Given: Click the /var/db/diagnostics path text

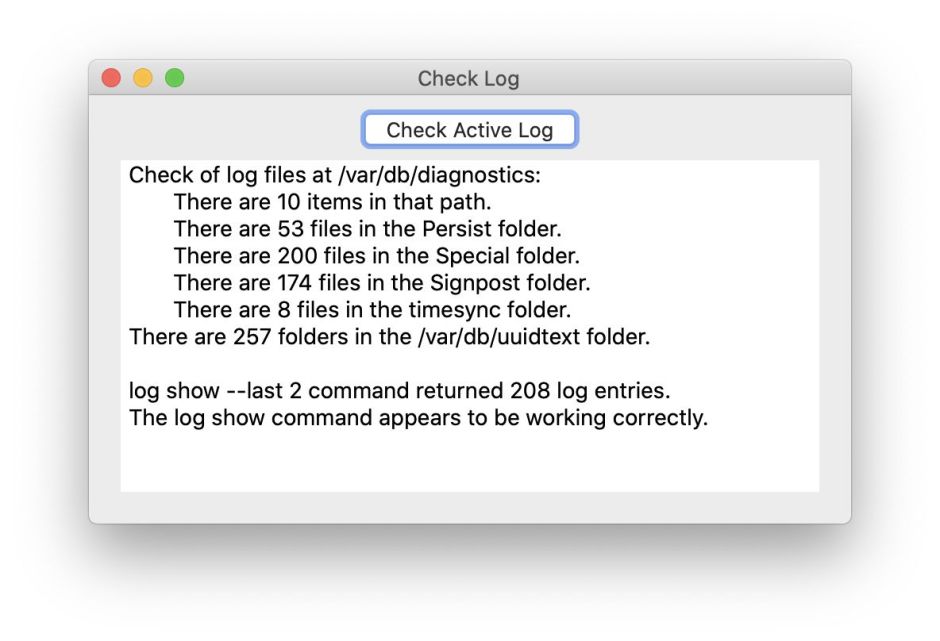Looking at the screenshot, I should coord(438,175).
